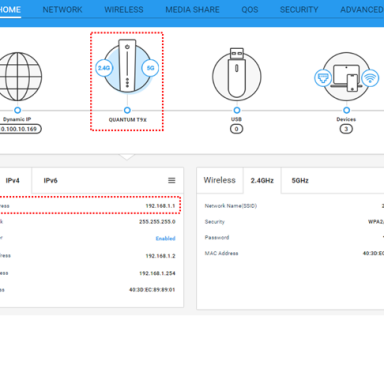This screenshot has height=384, width=384.
Task: Click the wireless Wi-Fi devices badge
Action: tap(370, 78)
